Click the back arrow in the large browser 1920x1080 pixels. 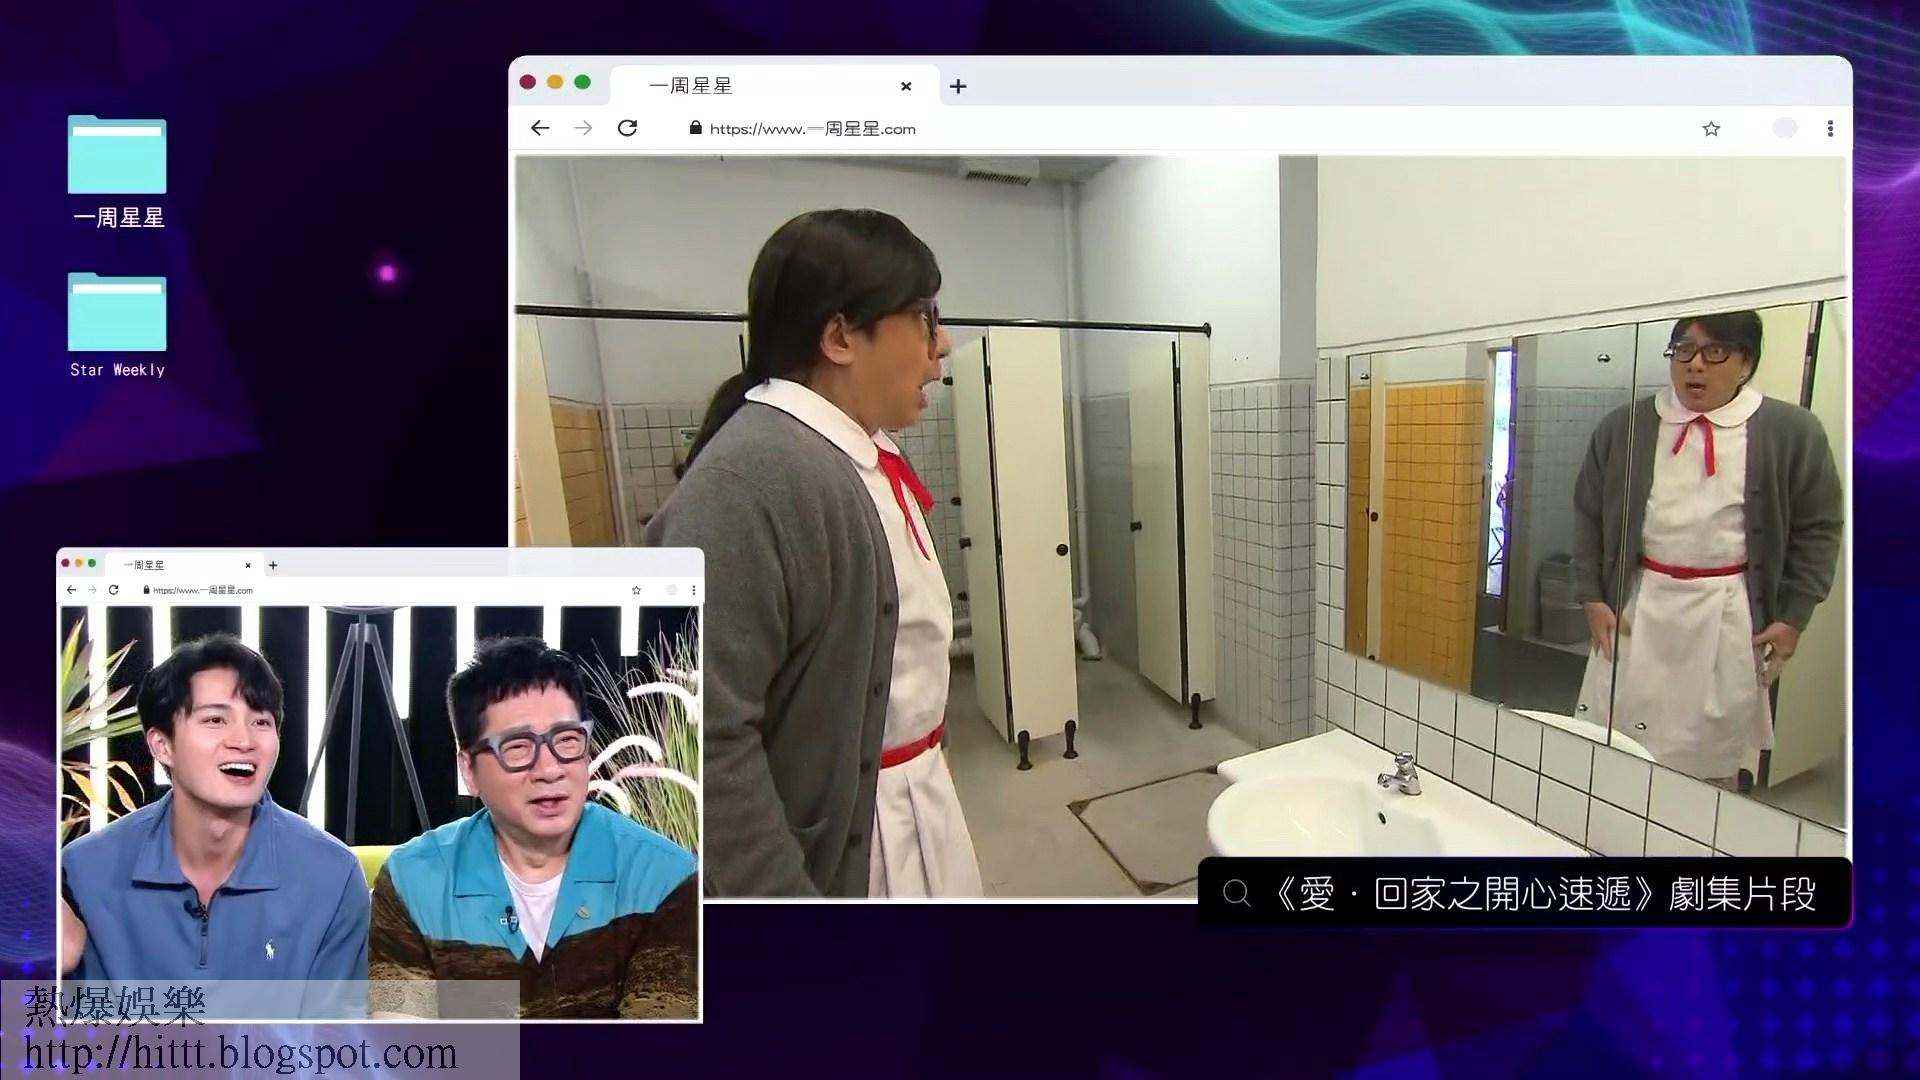[x=540, y=128]
